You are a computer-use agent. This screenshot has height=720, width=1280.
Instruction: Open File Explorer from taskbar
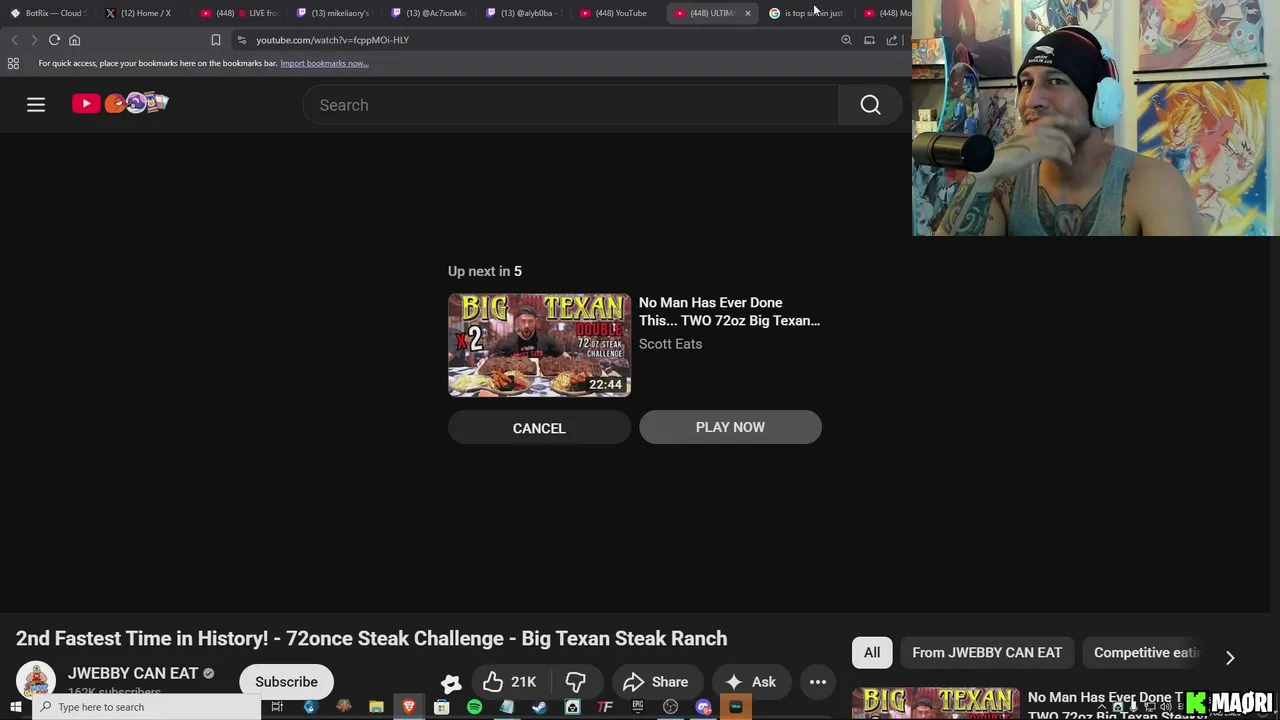[376, 707]
